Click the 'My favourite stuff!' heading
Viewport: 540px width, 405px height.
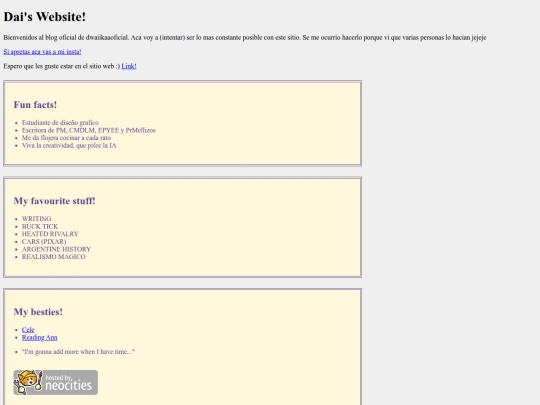pos(54,201)
